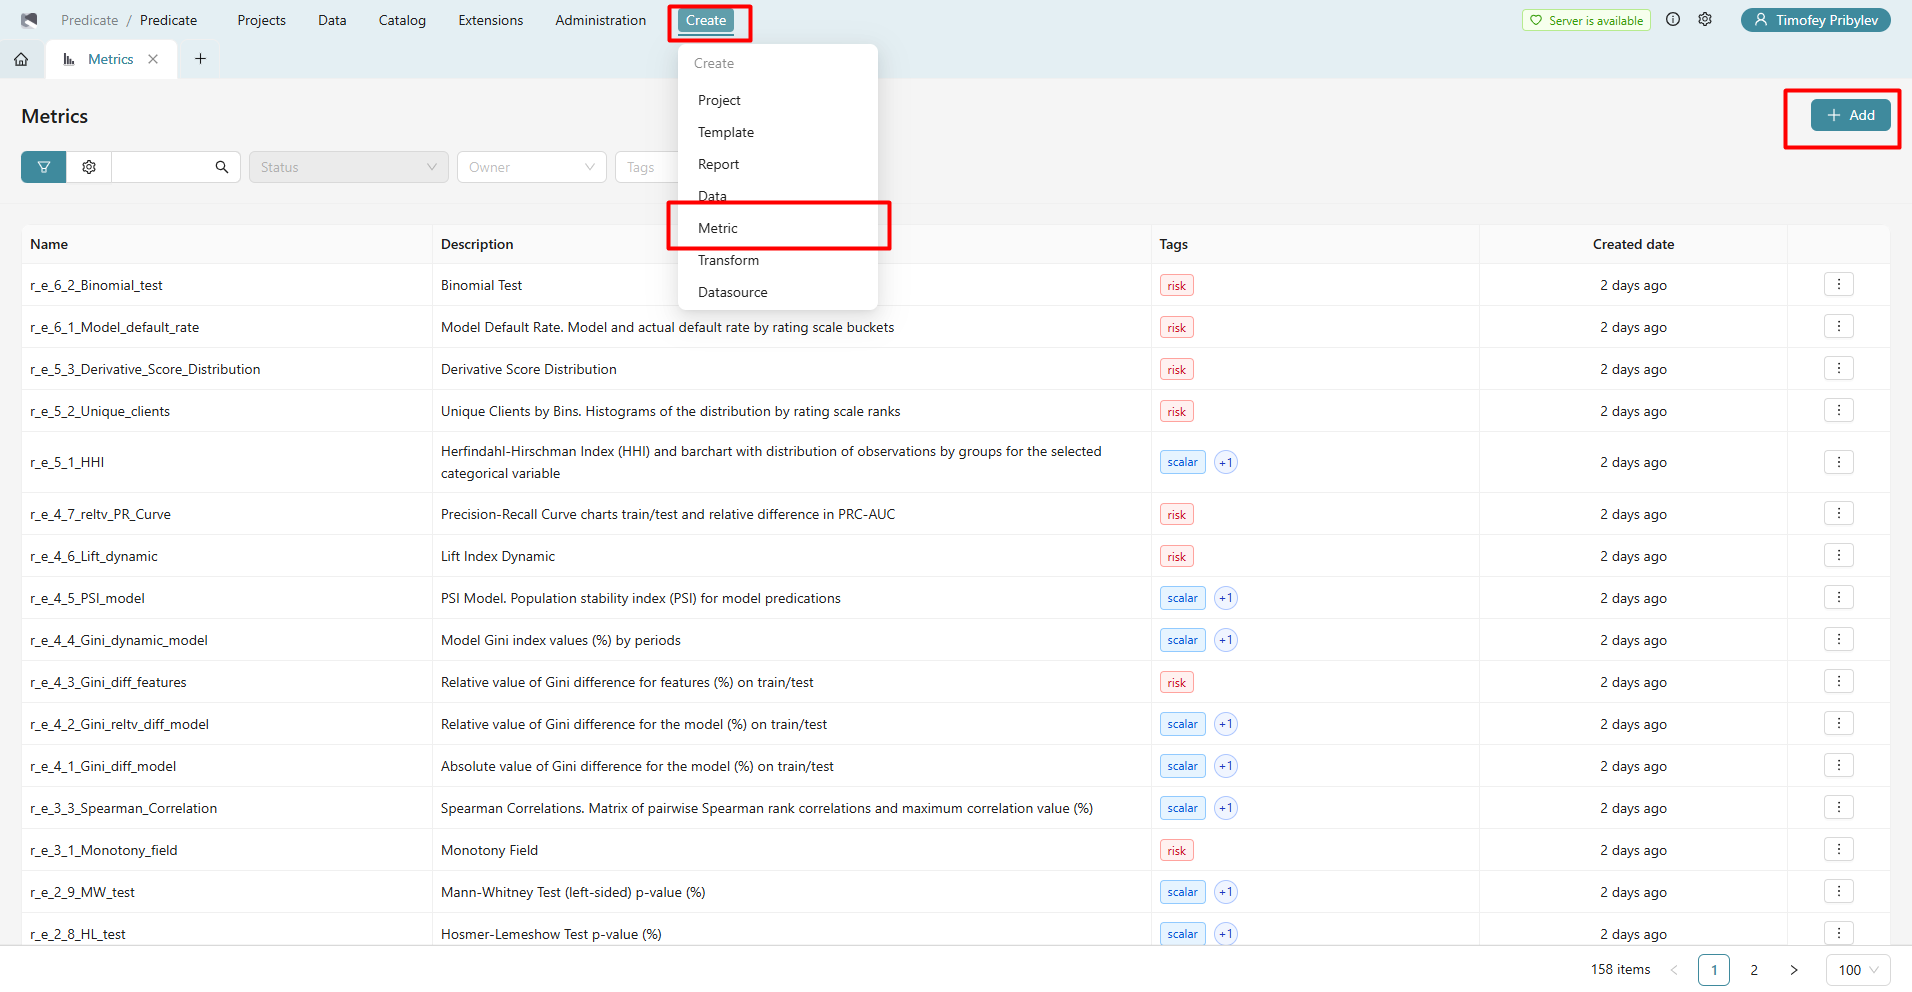Open the Catalog menu
This screenshot has height=992, width=1912.
tap(402, 20)
